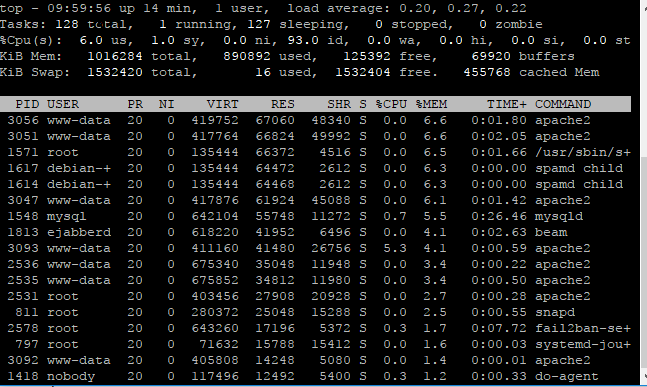Click the %CPU column header
The height and width of the screenshot is (387, 647).
click(x=391, y=104)
